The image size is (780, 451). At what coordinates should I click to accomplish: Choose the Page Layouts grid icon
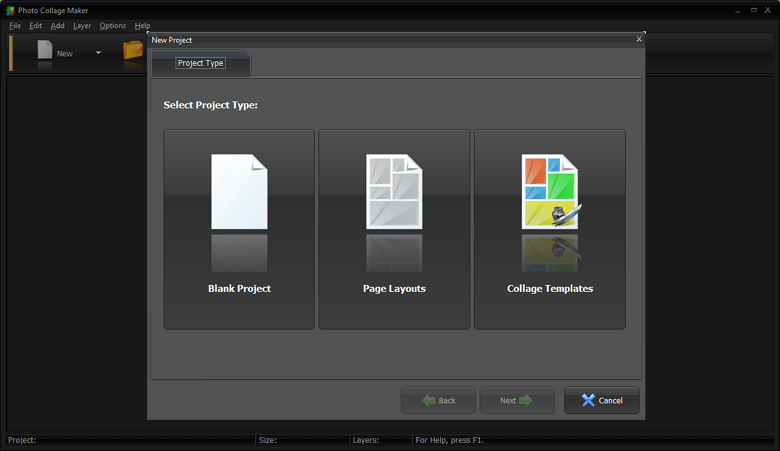(394, 191)
